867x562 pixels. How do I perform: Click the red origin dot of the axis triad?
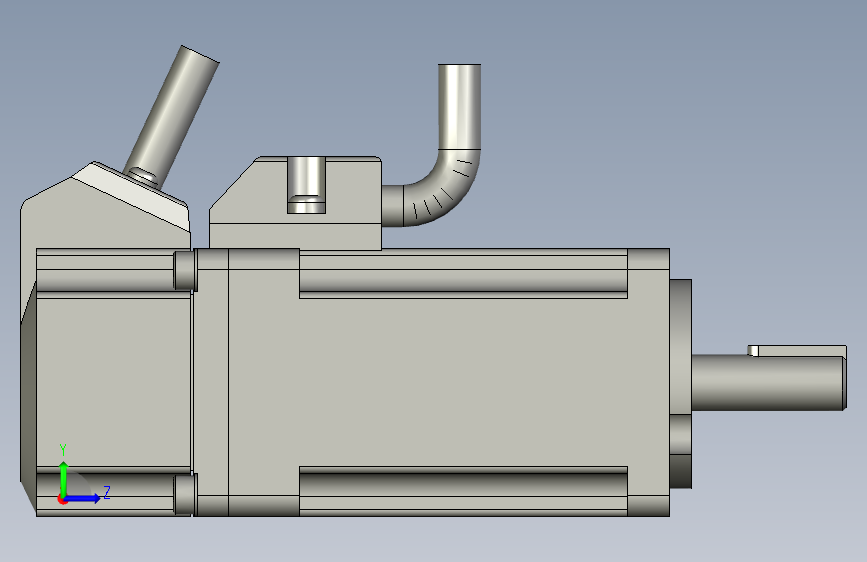coord(62,499)
